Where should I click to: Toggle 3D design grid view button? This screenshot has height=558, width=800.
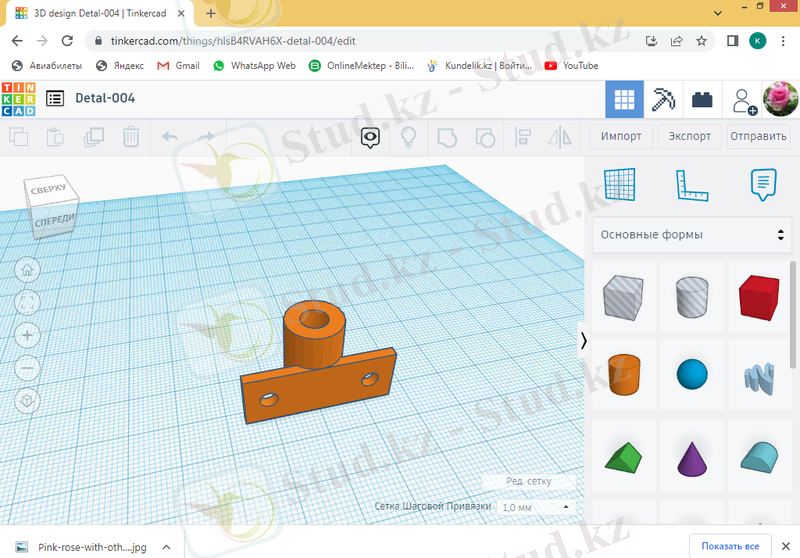tap(625, 100)
